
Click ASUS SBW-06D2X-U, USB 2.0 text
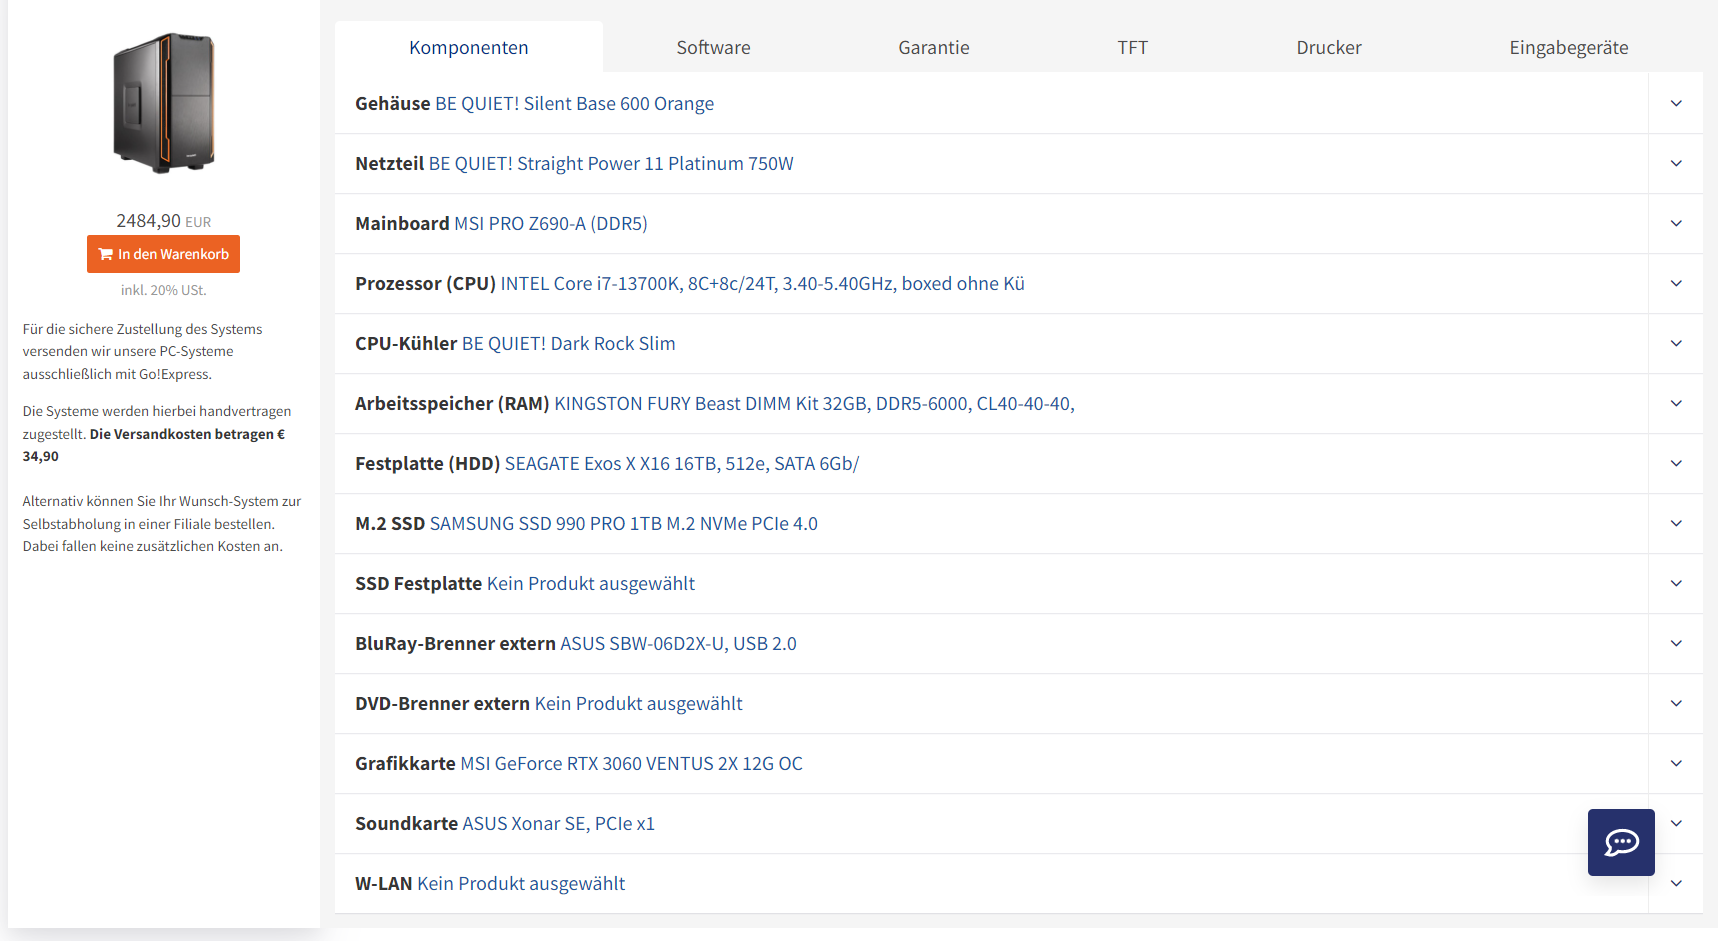(x=678, y=644)
